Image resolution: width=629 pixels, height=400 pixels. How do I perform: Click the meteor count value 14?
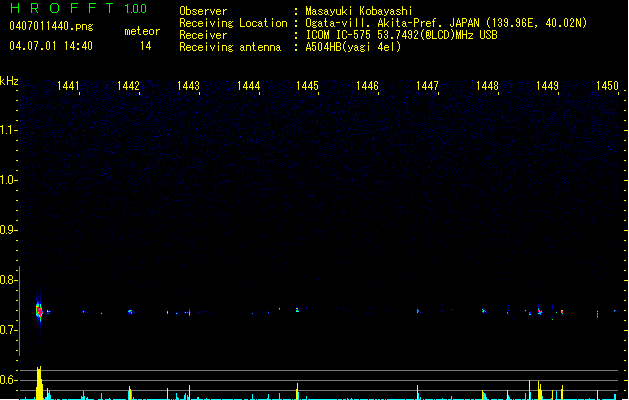[145, 46]
